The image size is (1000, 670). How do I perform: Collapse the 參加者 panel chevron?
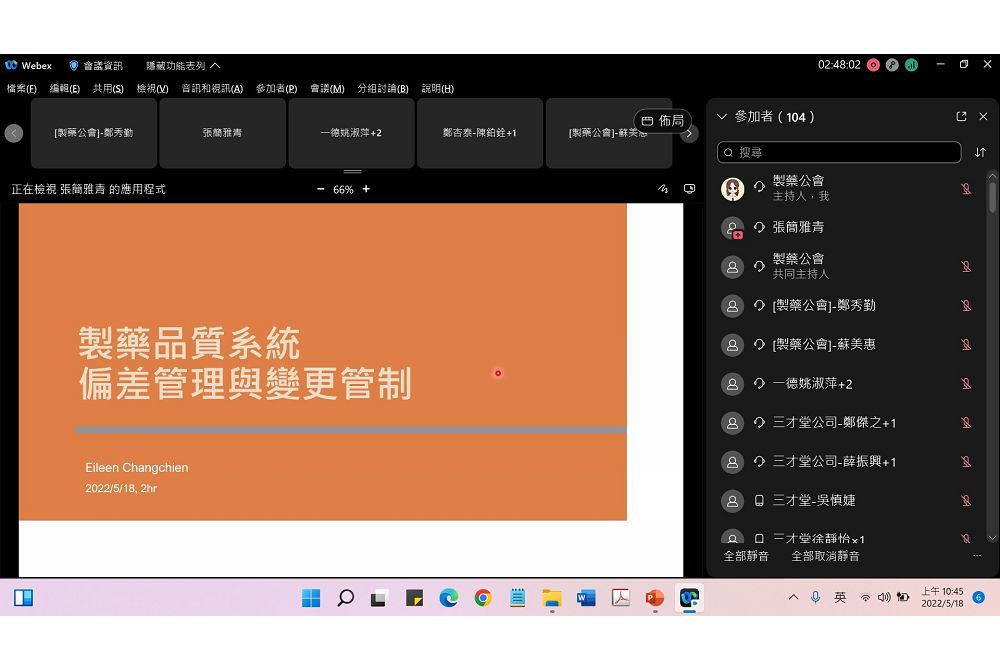(722, 117)
